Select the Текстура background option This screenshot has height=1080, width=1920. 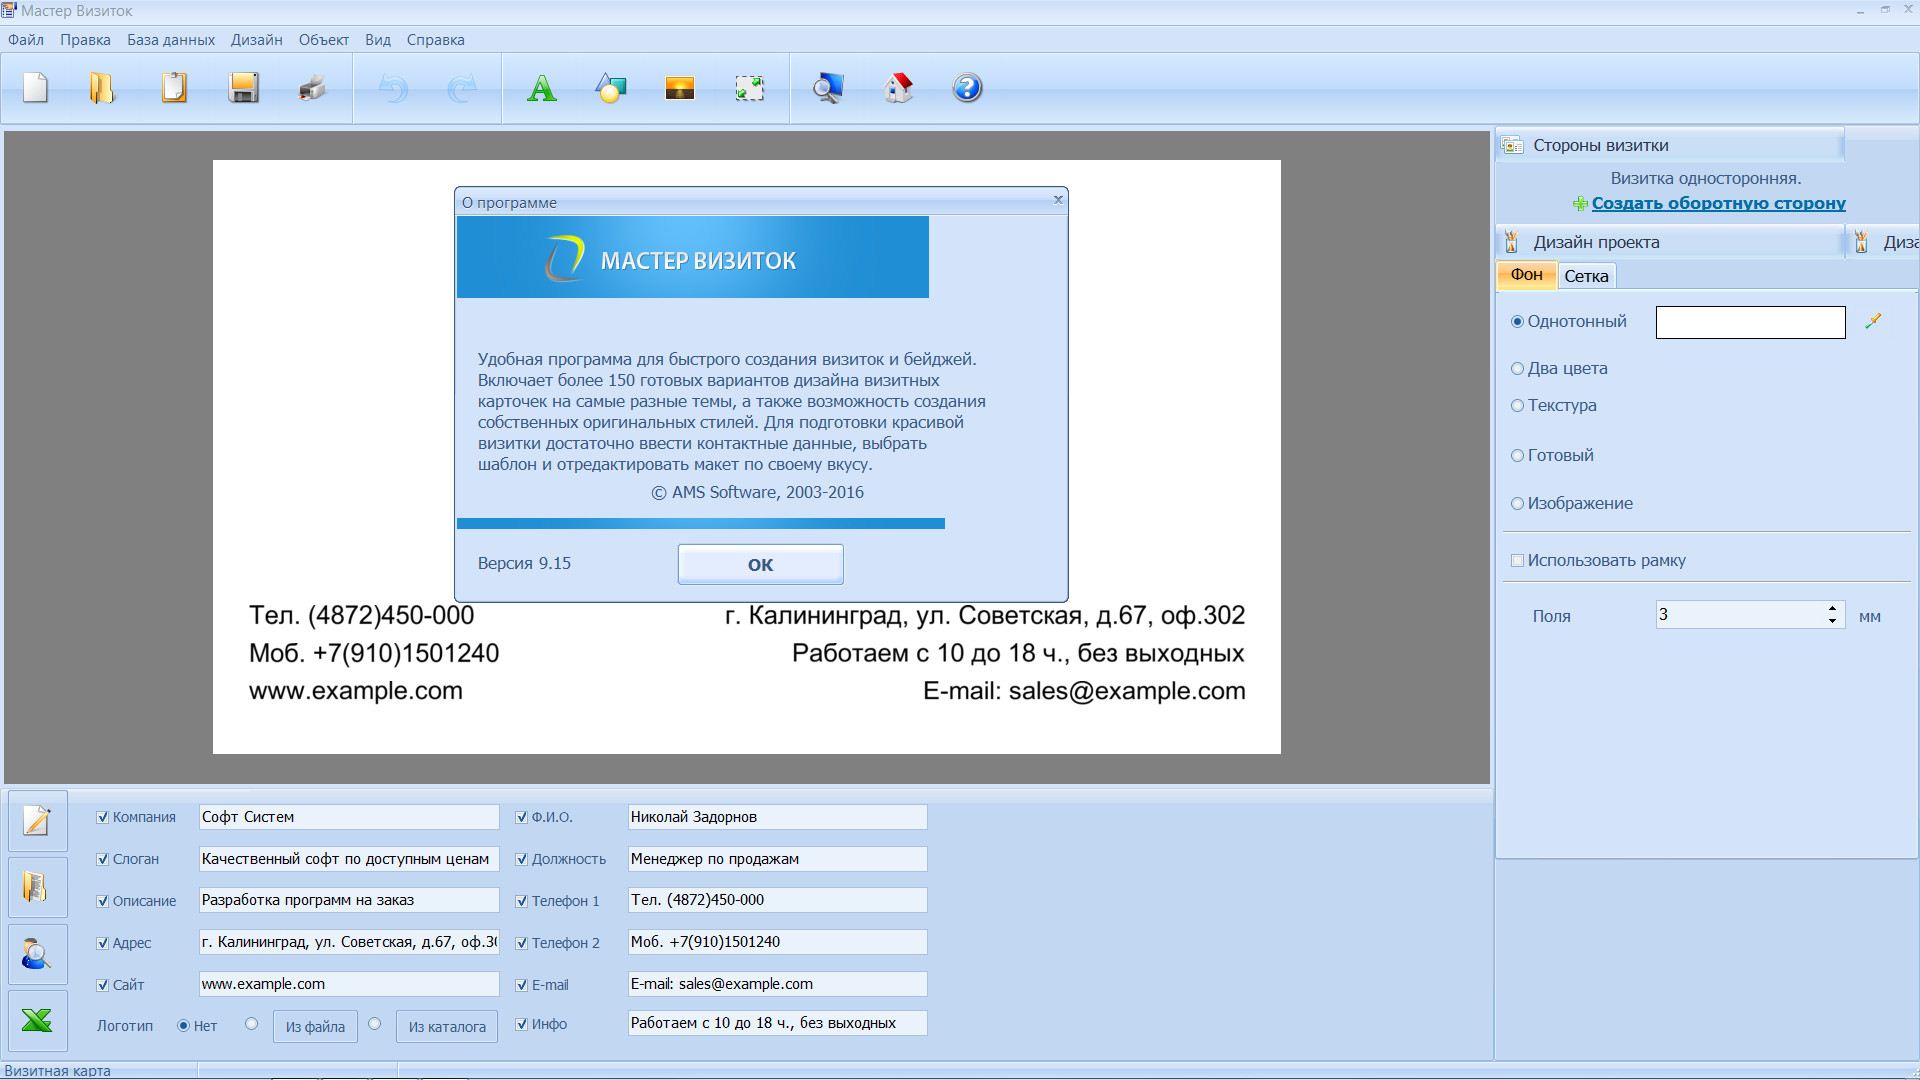click(1517, 405)
